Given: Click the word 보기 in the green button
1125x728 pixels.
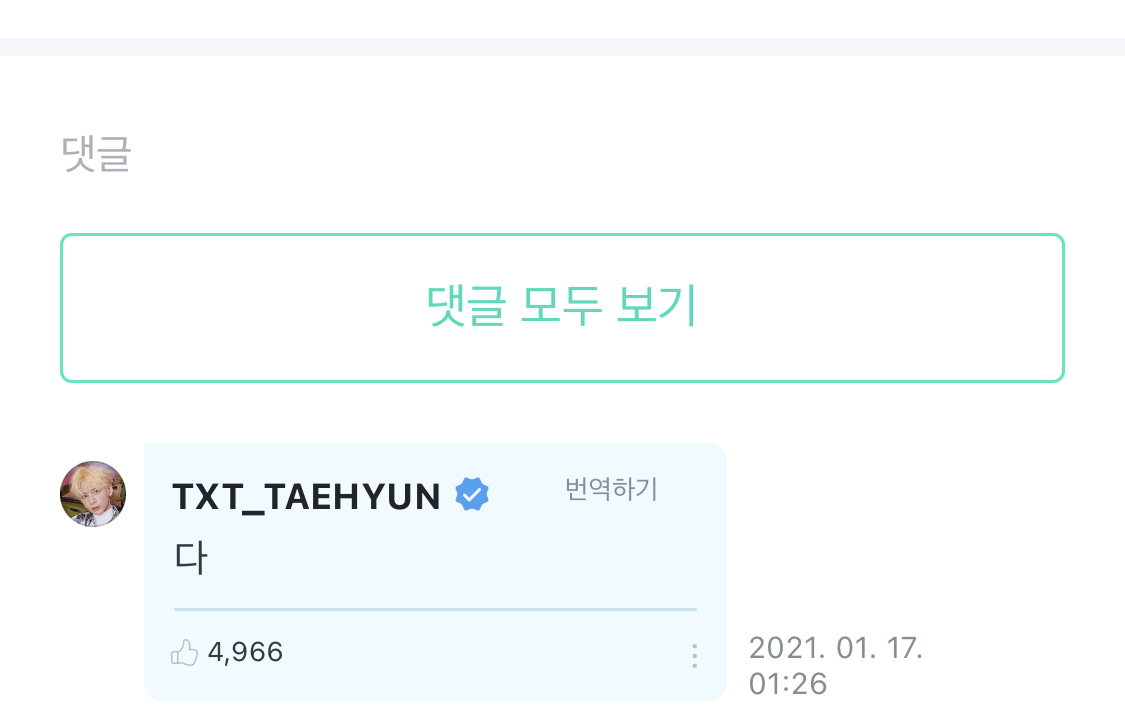Looking at the screenshot, I should pos(656,306).
